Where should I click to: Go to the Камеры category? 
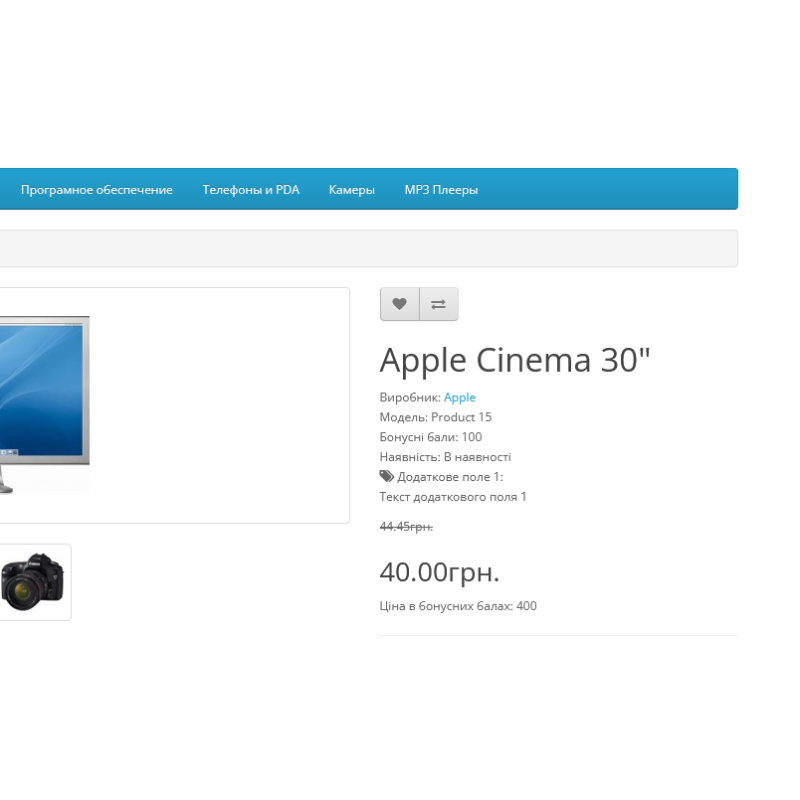[x=351, y=190]
